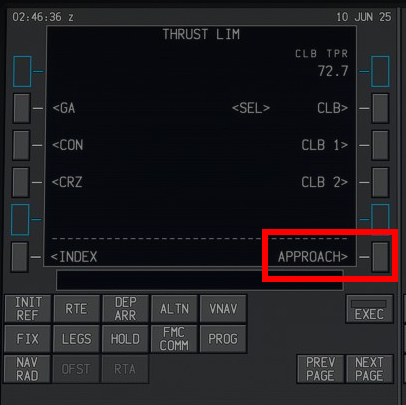The image size is (406, 405).
Task: Click line select key next to INDEX
Action: [20, 257]
